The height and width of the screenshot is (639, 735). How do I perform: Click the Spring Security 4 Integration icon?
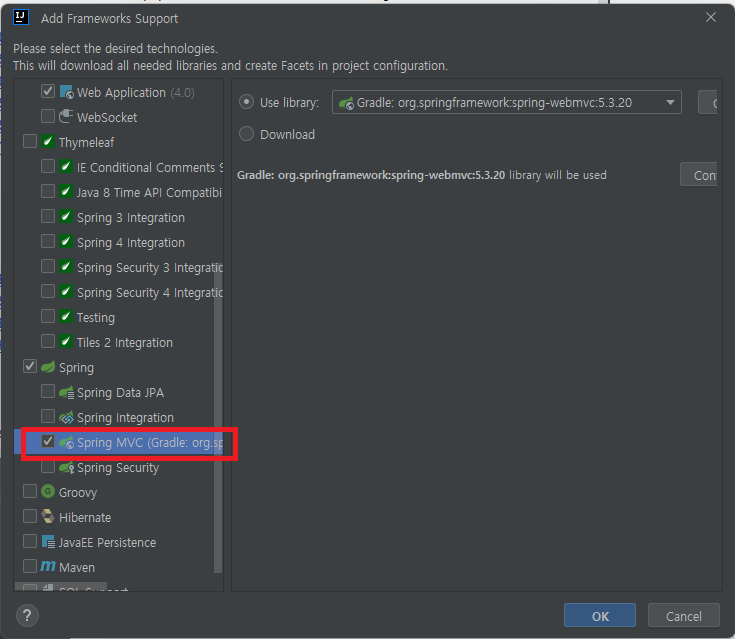coord(66,292)
